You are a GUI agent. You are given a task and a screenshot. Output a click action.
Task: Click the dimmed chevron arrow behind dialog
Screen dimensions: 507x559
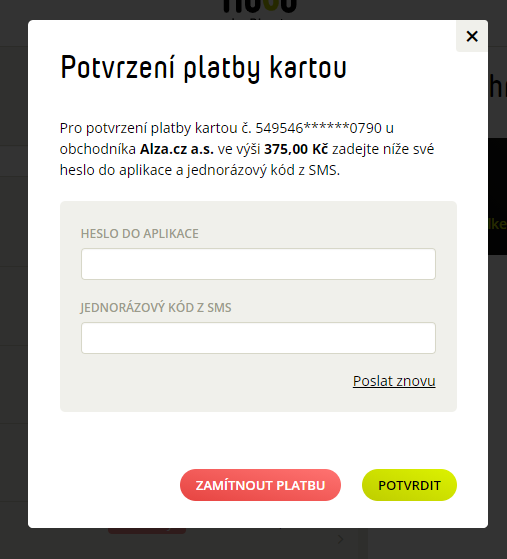pyautogui.click(x=340, y=539)
